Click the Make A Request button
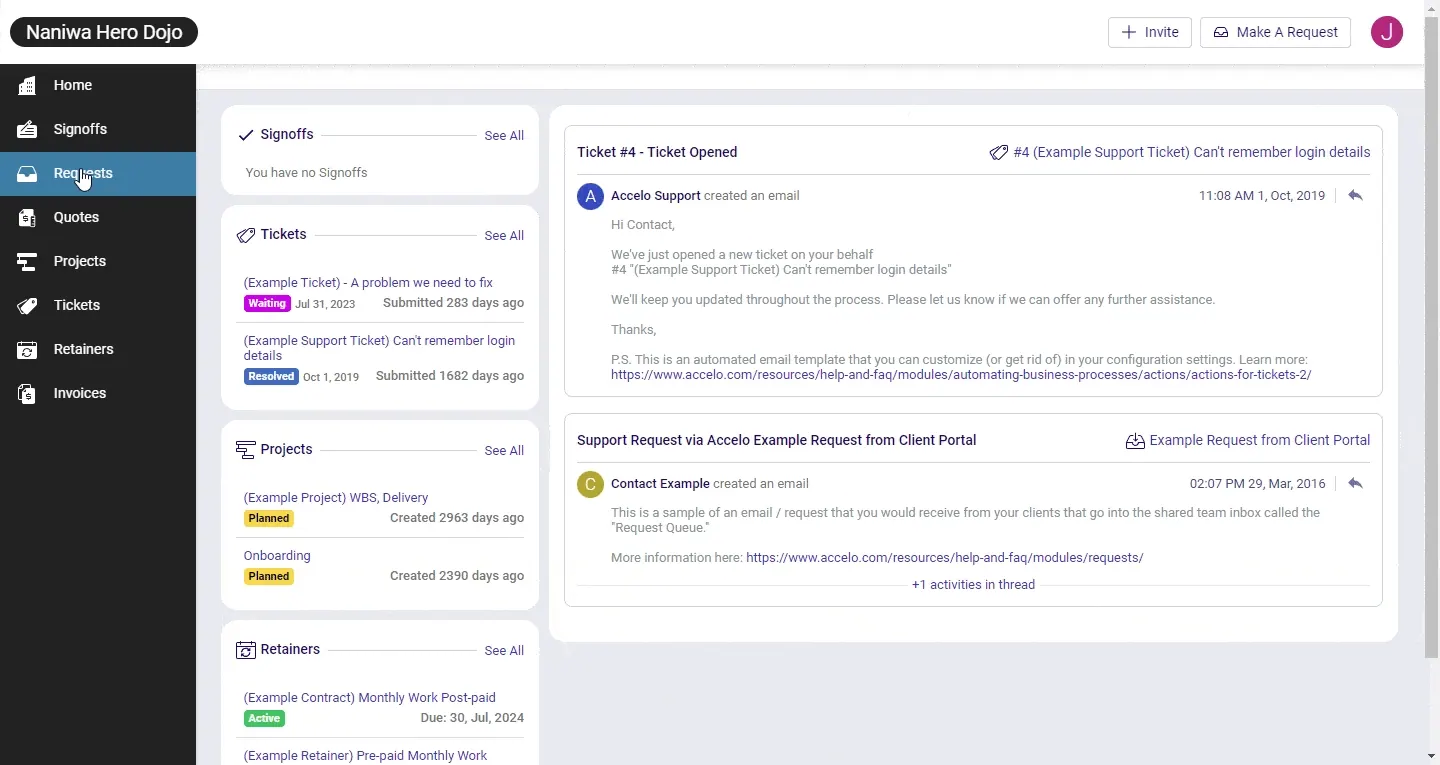This screenshot has width=1440, height=765. [1276, 32]
